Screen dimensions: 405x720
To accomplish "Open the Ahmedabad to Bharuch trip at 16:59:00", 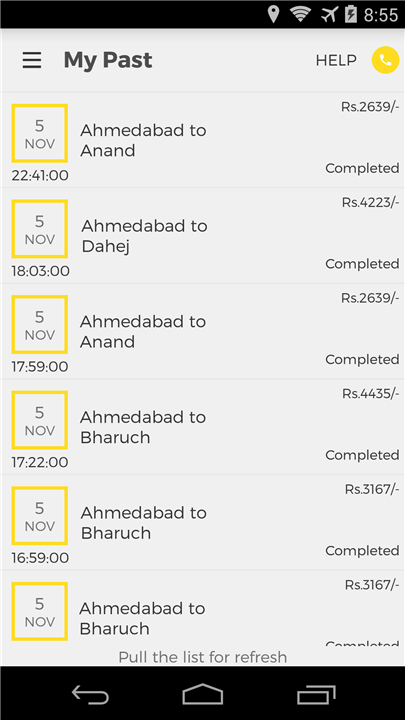I will (x=202, y=523).
